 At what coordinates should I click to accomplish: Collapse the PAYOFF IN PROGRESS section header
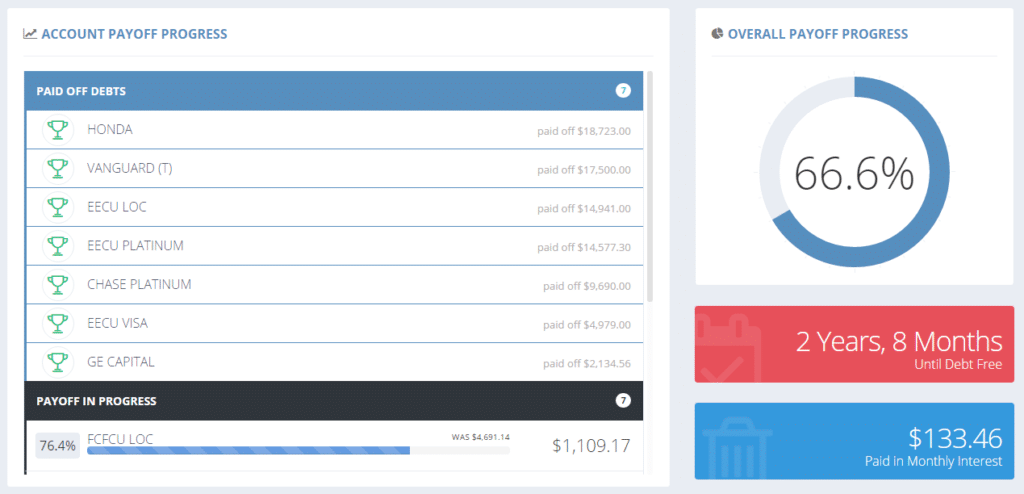[x=334, y=401]
